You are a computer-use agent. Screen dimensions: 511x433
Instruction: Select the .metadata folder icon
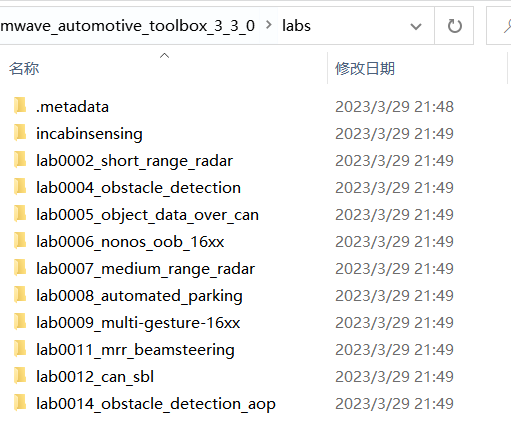coord(20,106)
